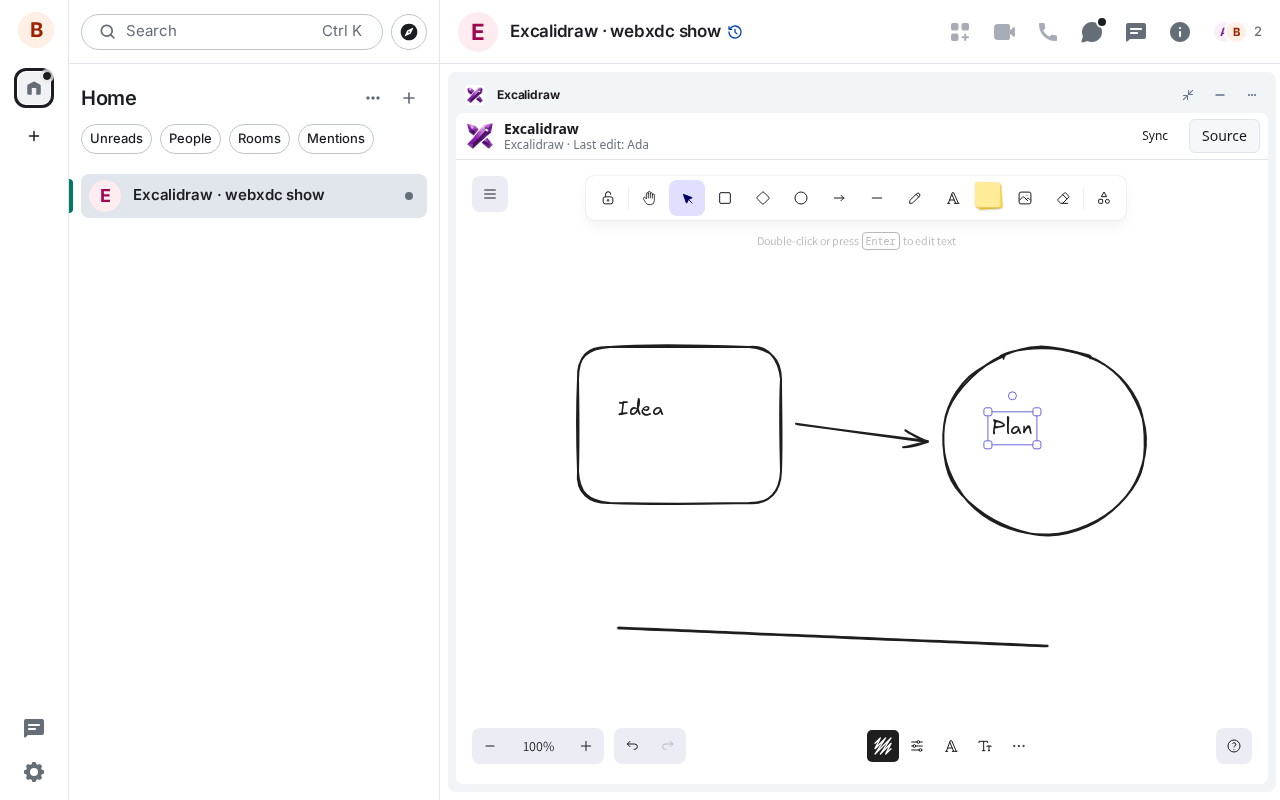Screen dimensions: 1280x800
Task: Click the Sync button
Action: [1155, 136]
